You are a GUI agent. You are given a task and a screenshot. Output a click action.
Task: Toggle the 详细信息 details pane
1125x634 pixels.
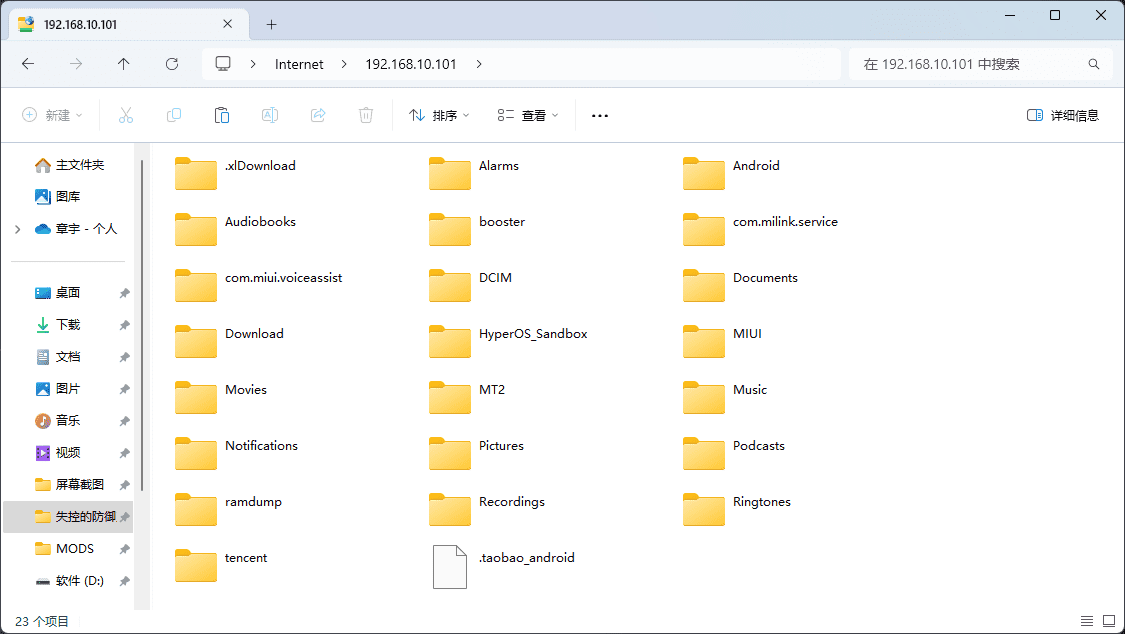[x=1063, y=115]
